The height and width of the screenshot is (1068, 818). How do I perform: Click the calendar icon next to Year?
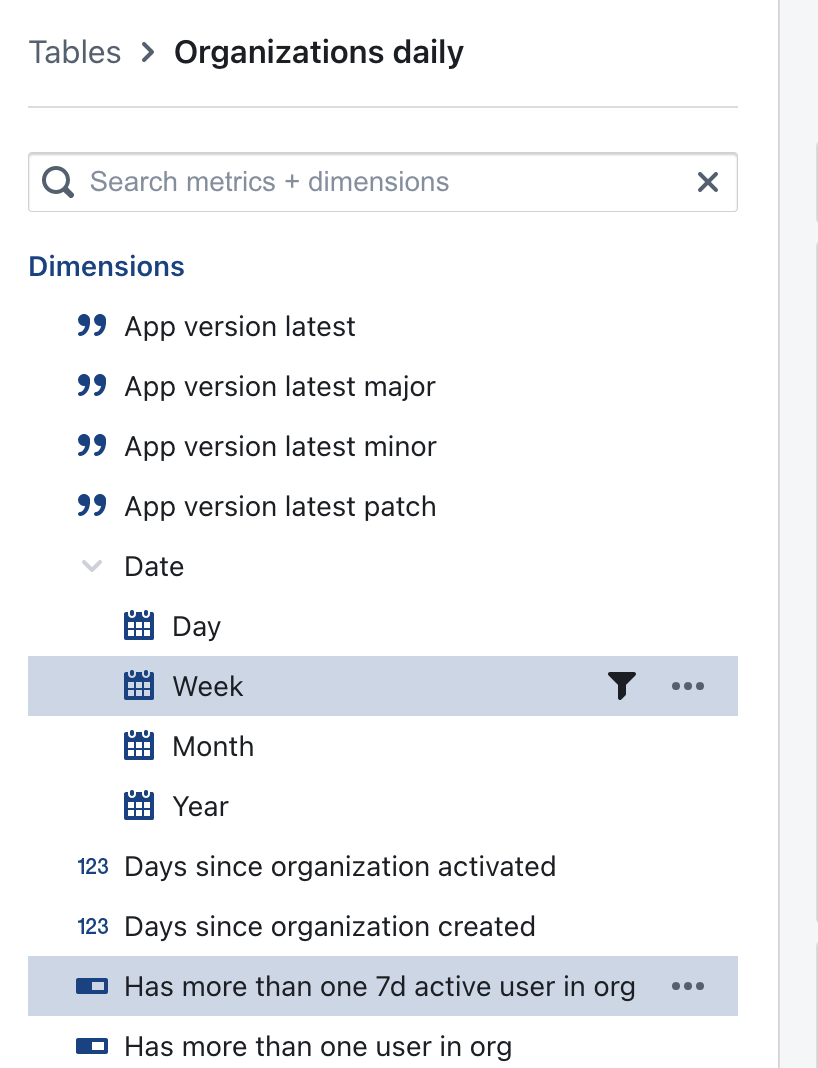(x=139, y=806)
